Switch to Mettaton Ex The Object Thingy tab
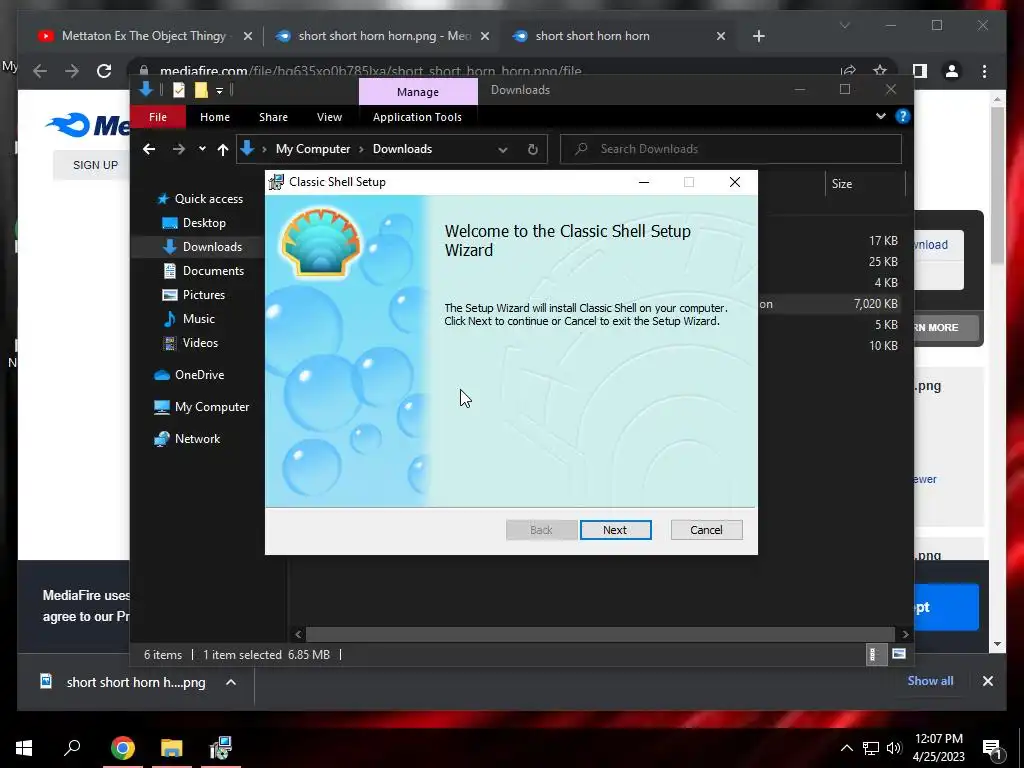Screen dimensions: 1024x768 [144, 36]
